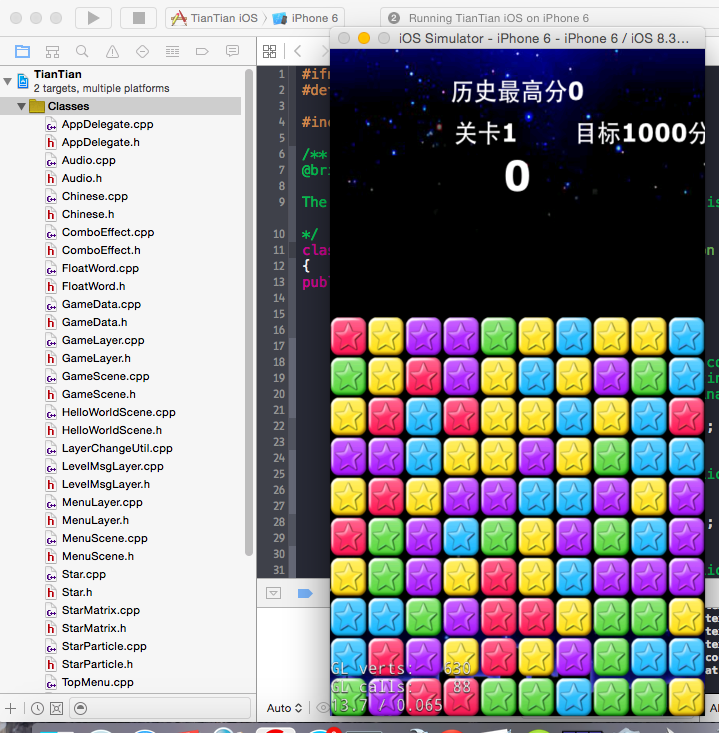719x733 pixels.
Task: Open the Report navigator
Action: [232, 51]
